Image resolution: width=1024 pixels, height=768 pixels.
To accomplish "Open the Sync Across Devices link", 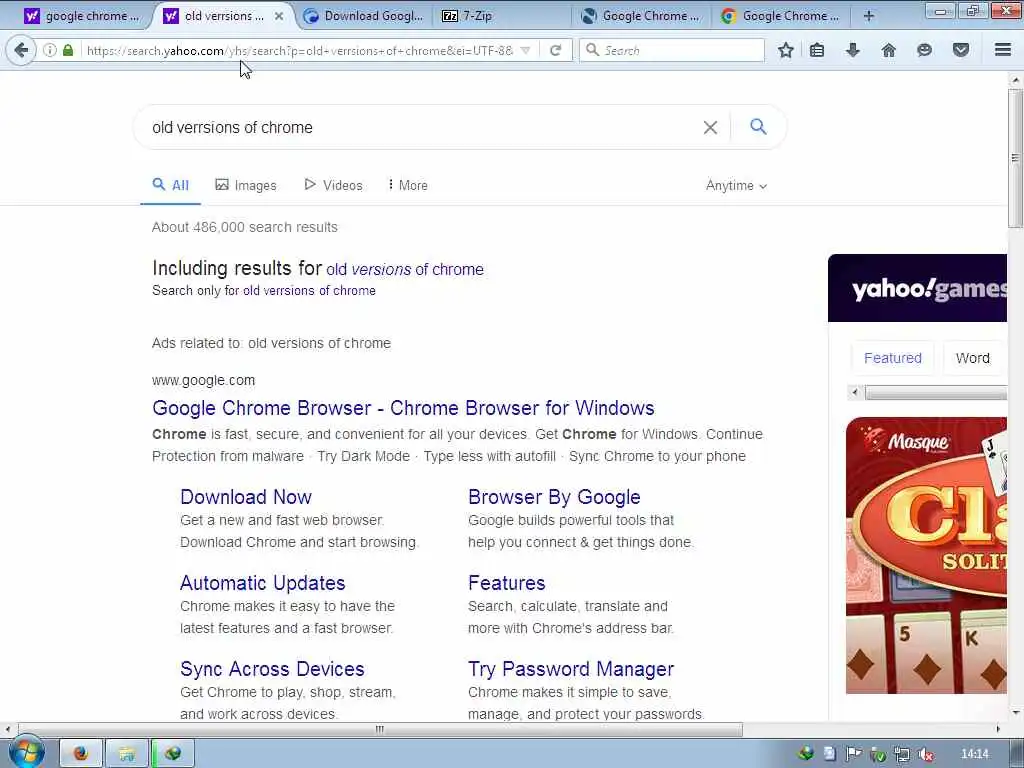I will click(272, 669).
